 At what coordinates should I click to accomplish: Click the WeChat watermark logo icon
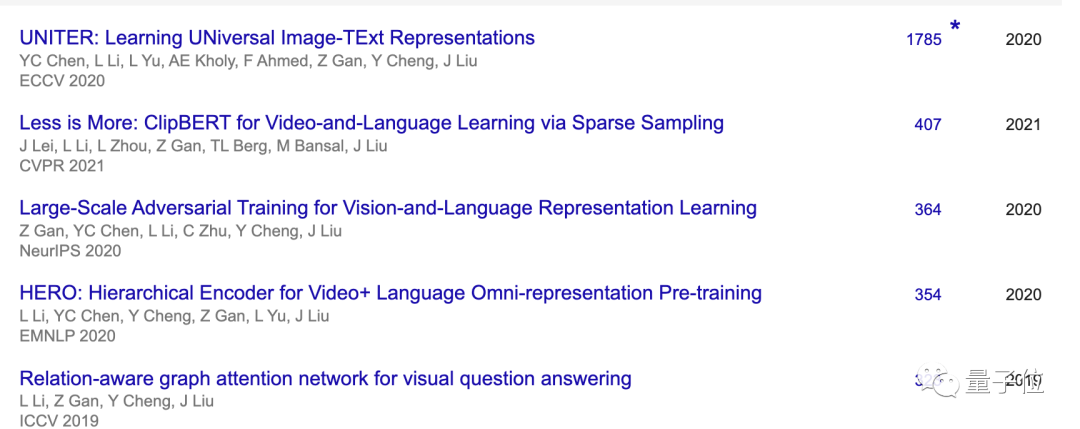tap(940, 382)
